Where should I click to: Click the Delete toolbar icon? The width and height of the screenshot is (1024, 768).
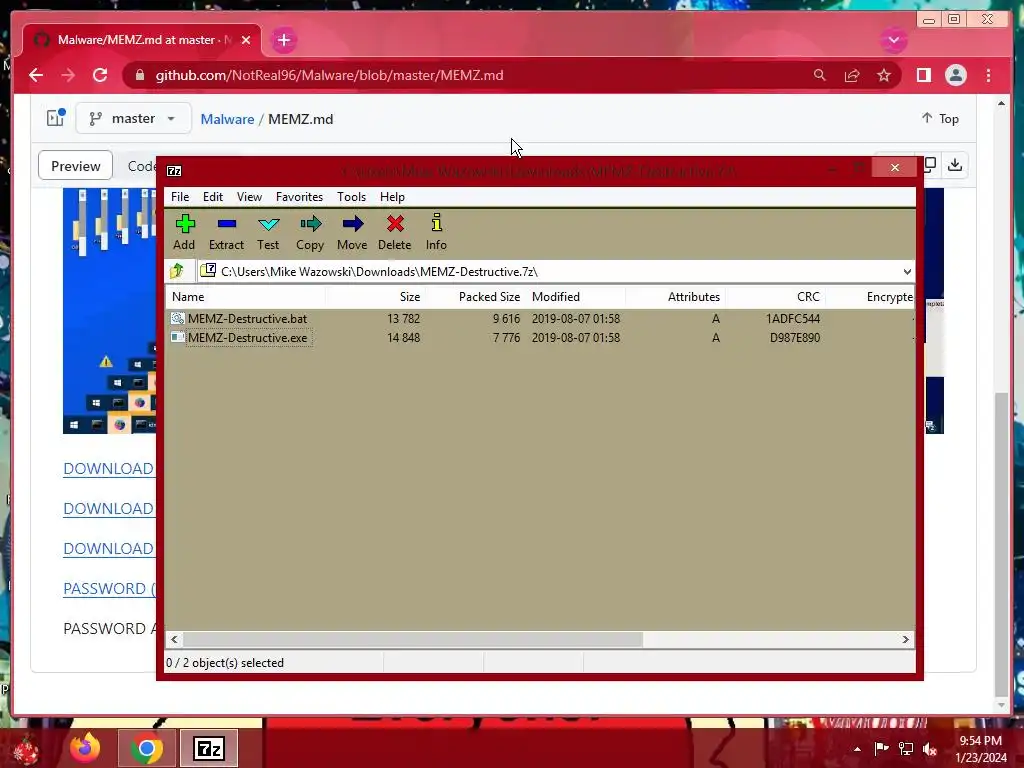[394, 232]
